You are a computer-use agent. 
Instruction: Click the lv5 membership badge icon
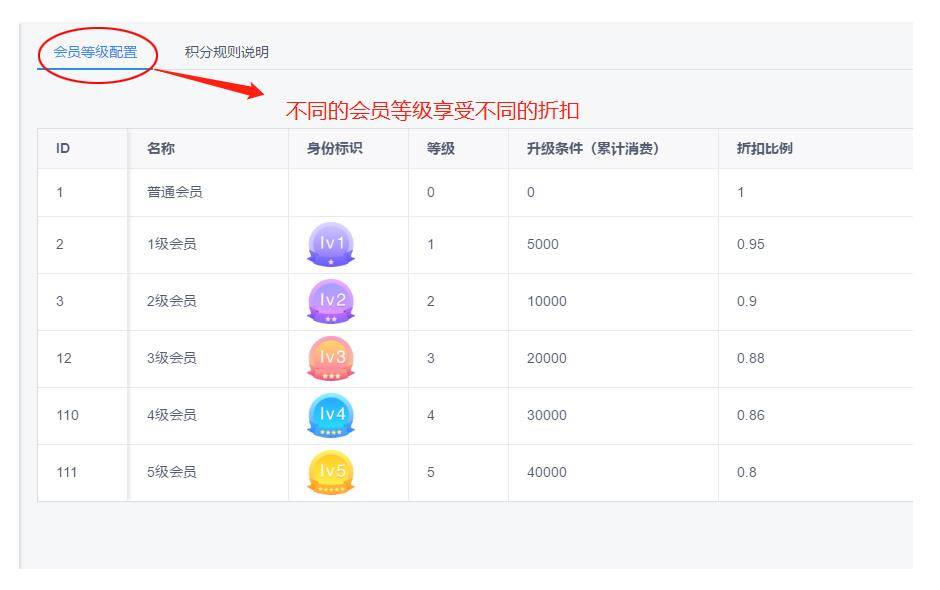331,472
